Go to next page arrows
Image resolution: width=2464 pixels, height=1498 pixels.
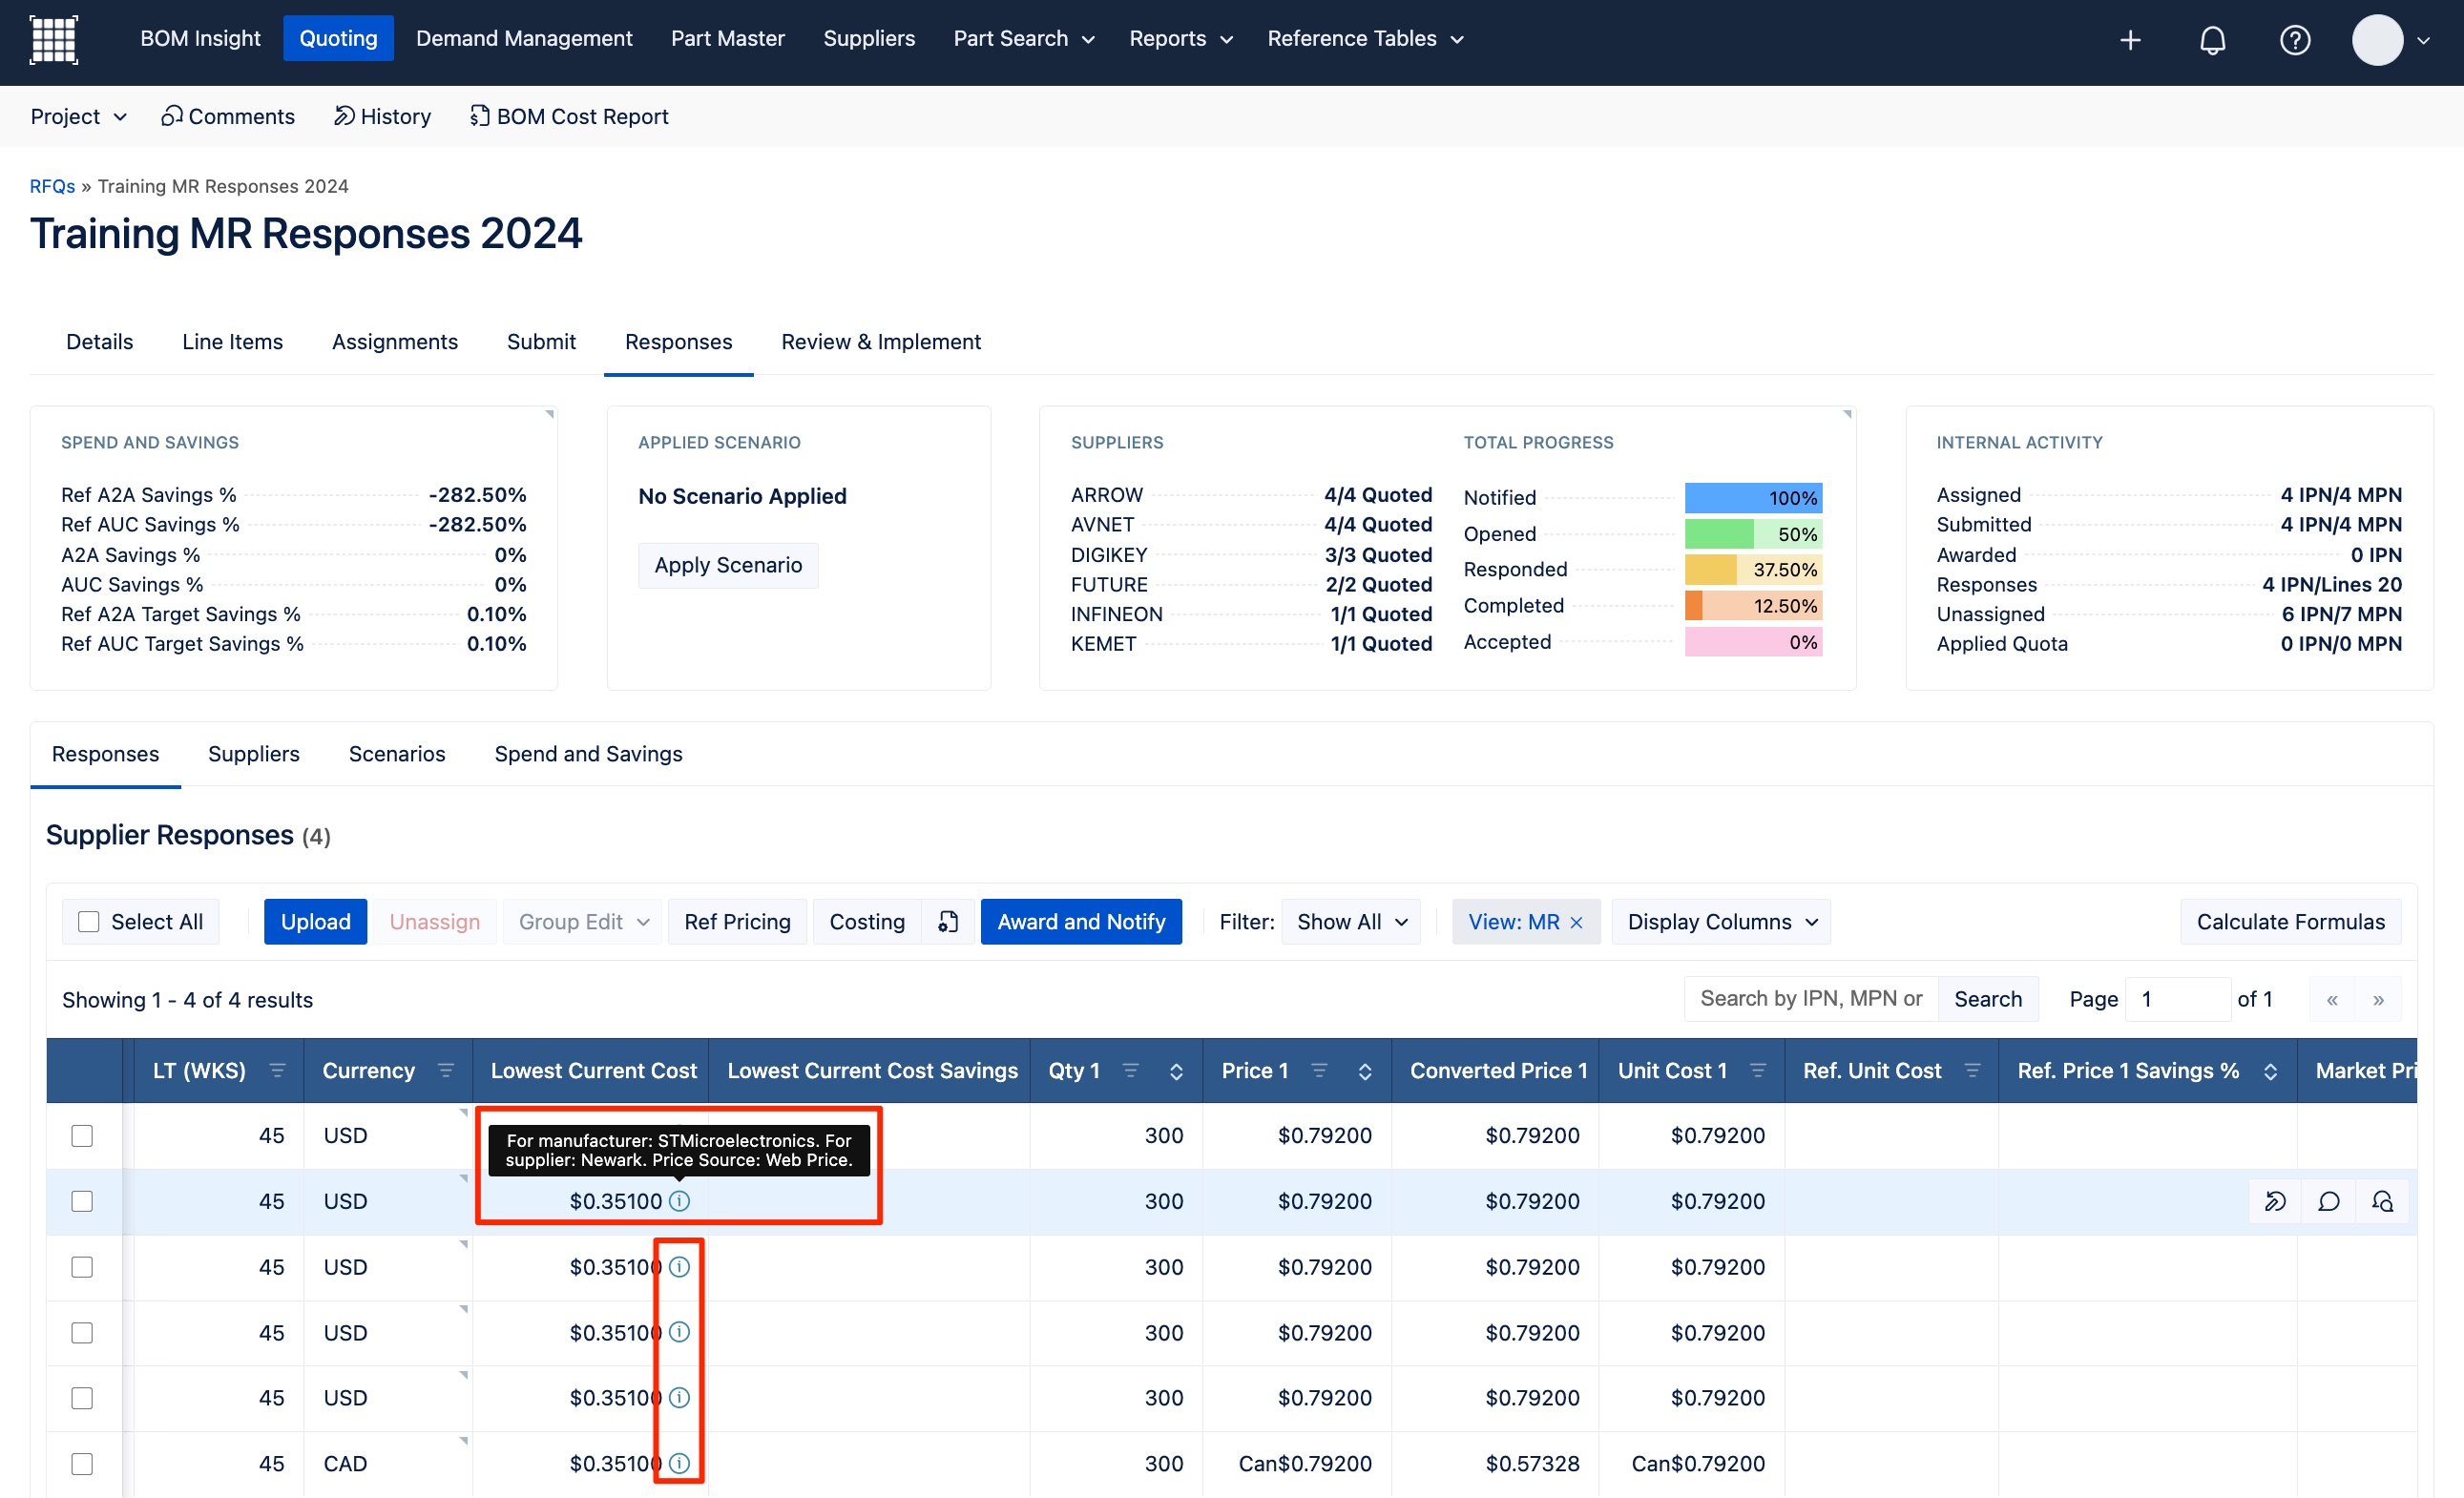(x=2378, y=999)
